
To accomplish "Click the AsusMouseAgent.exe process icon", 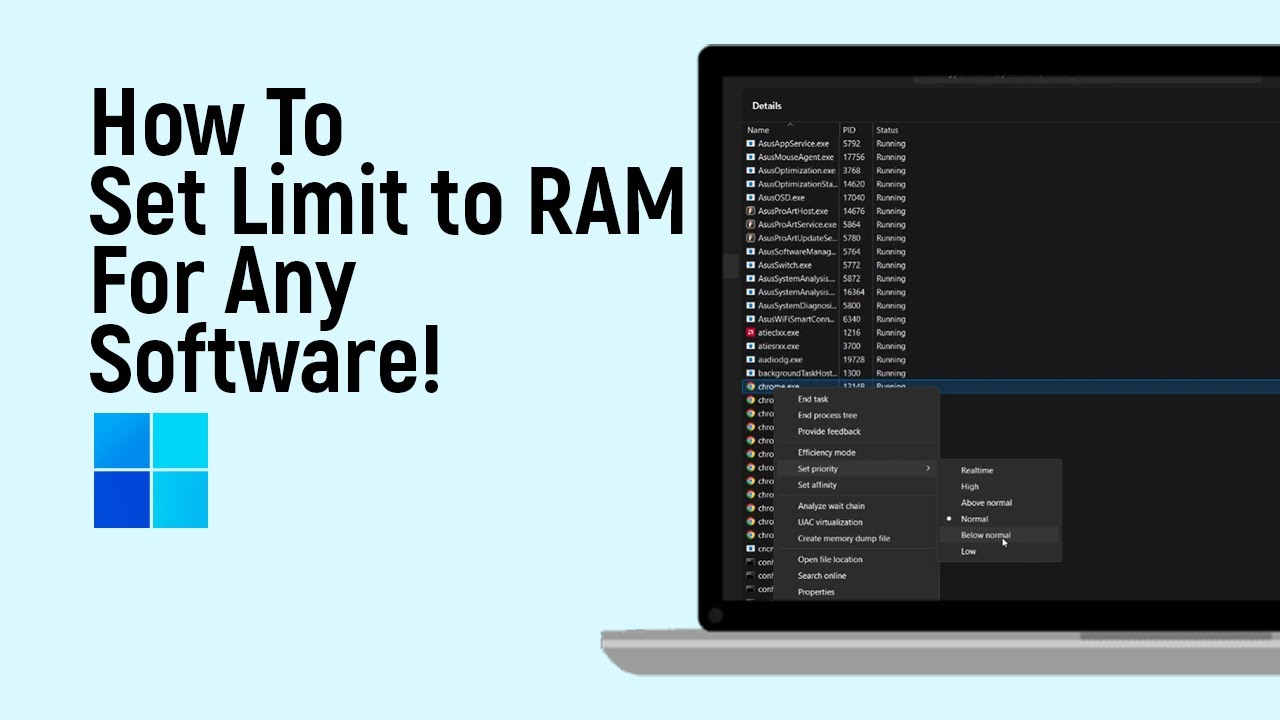I will [750, 157].
